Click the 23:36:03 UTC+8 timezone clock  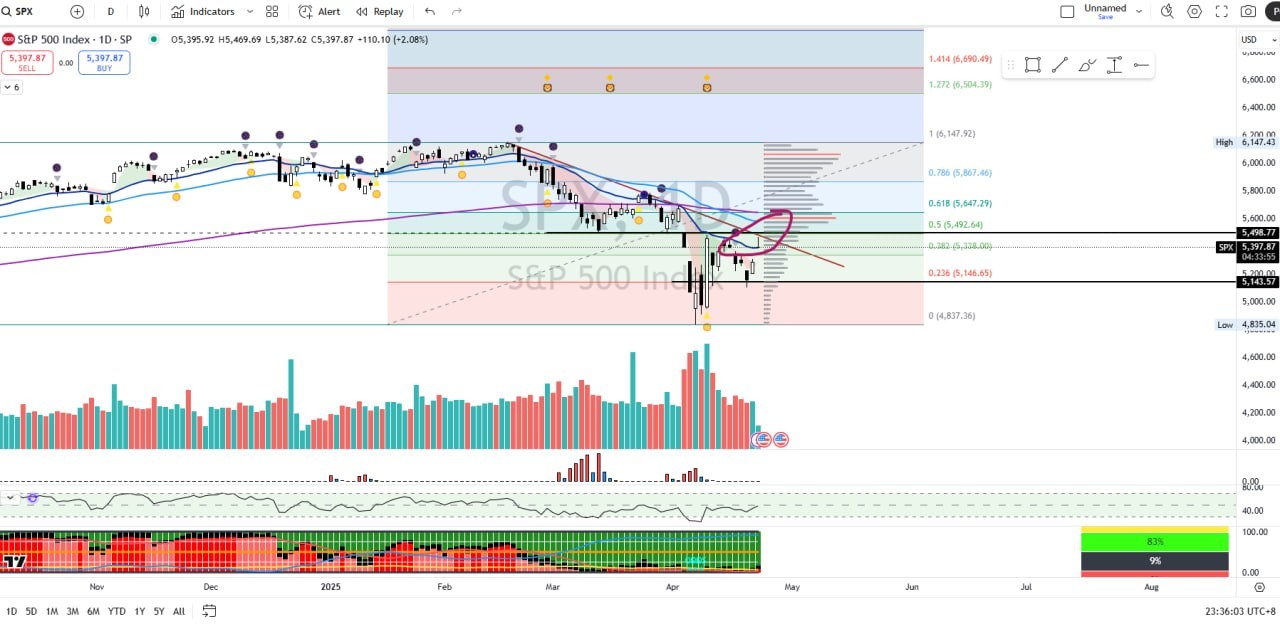coord(1240,611)
